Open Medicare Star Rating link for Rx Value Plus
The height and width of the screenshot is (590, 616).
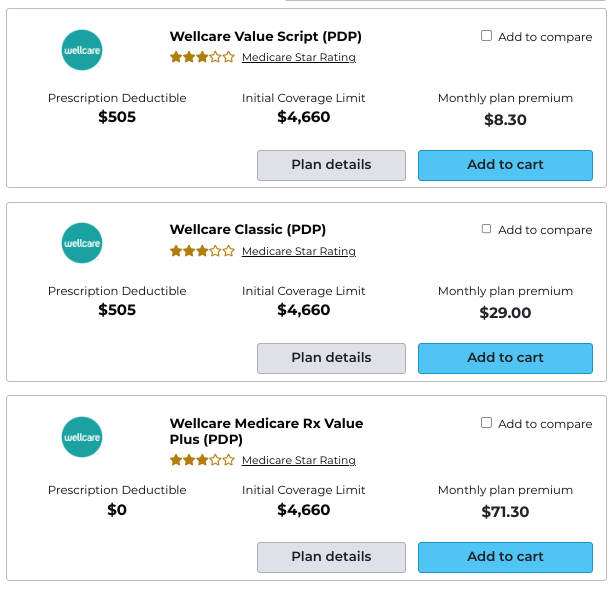click(299, 460)
